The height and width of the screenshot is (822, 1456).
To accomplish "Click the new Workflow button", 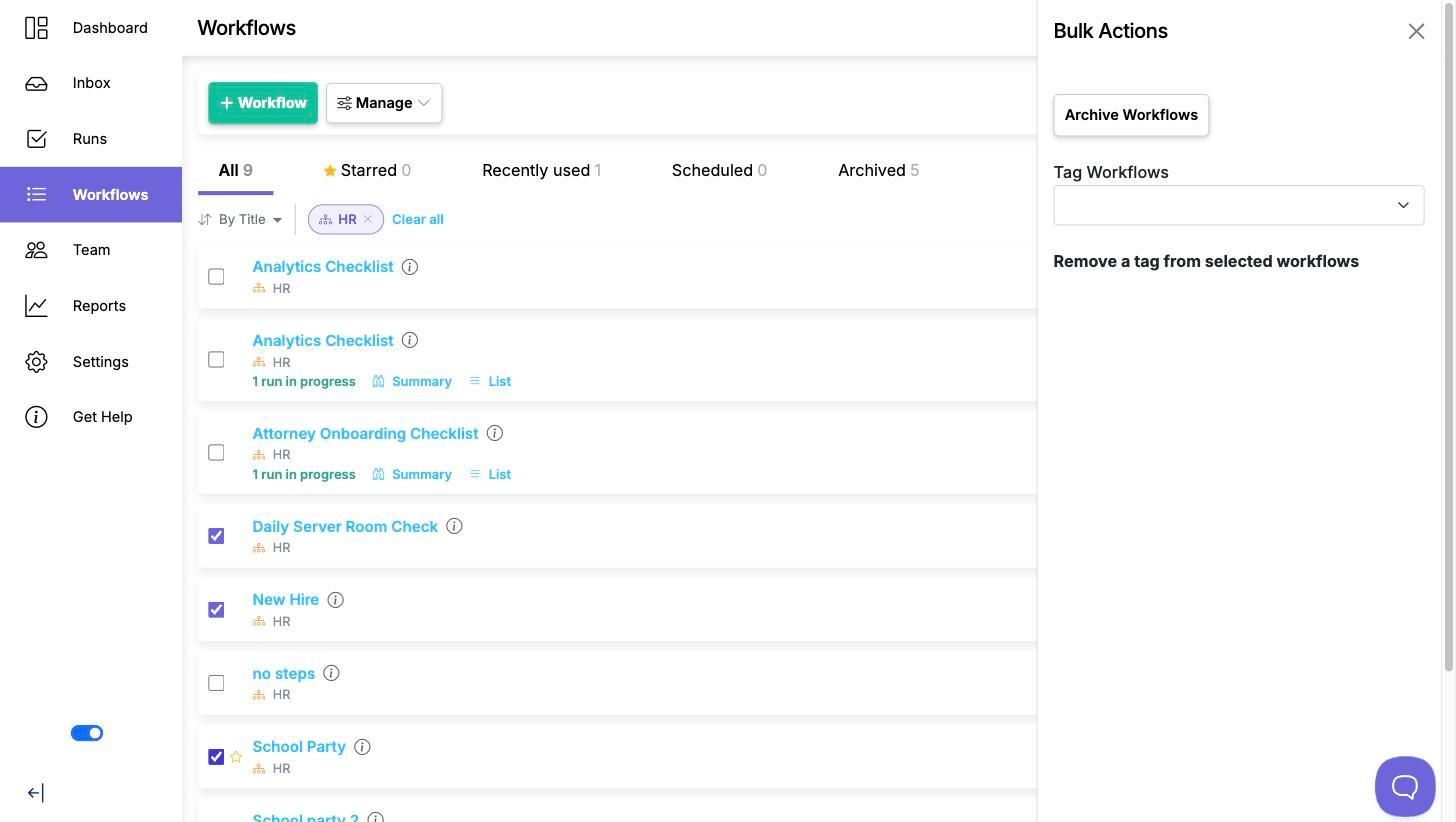I will coord(263,103).
